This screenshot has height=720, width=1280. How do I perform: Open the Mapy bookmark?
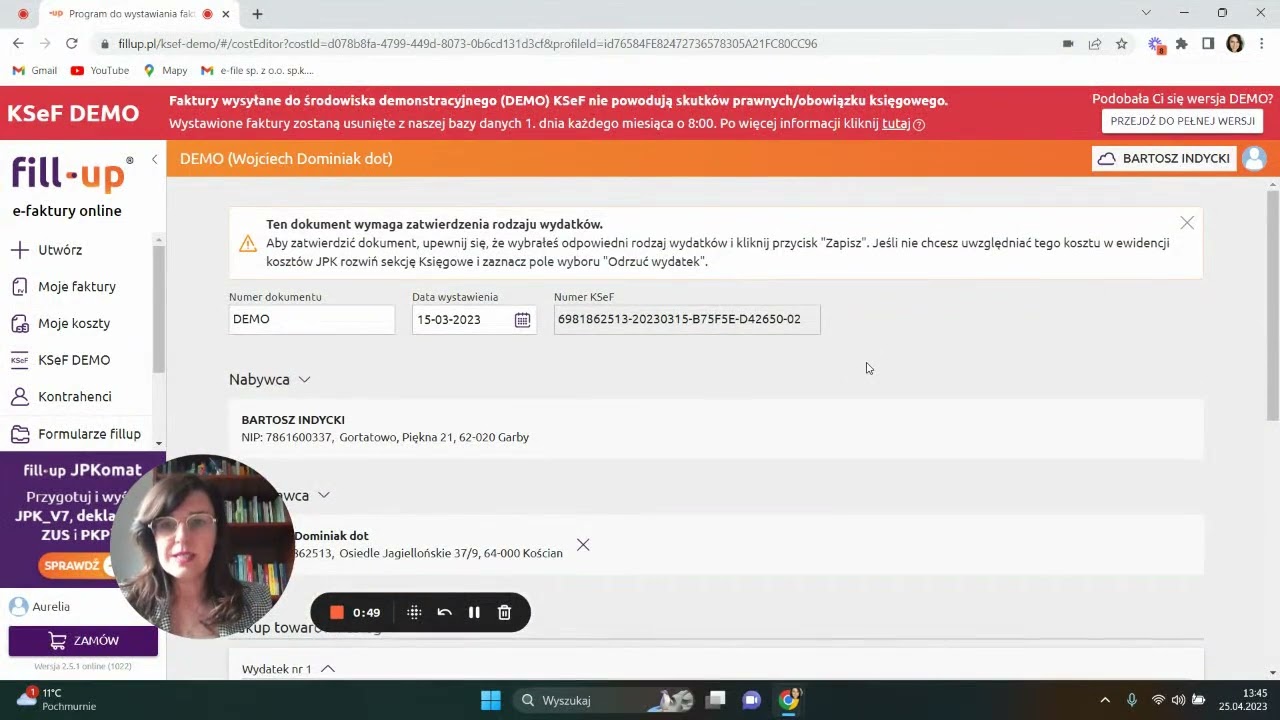click(x=165, y=71)
